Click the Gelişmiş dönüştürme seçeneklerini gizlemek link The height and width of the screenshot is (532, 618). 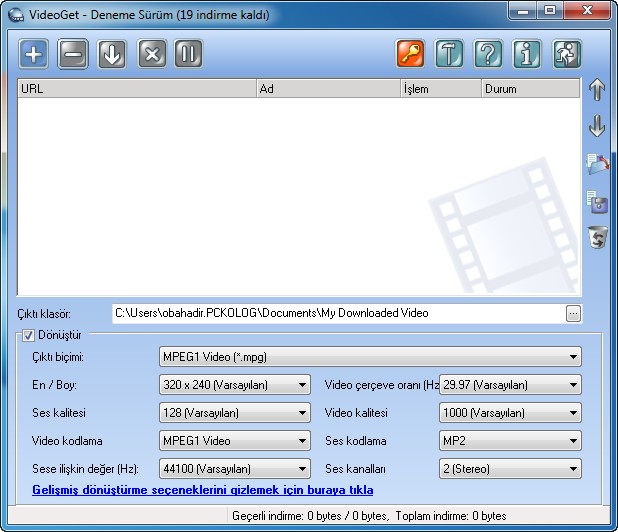click(x=203, y=490)
